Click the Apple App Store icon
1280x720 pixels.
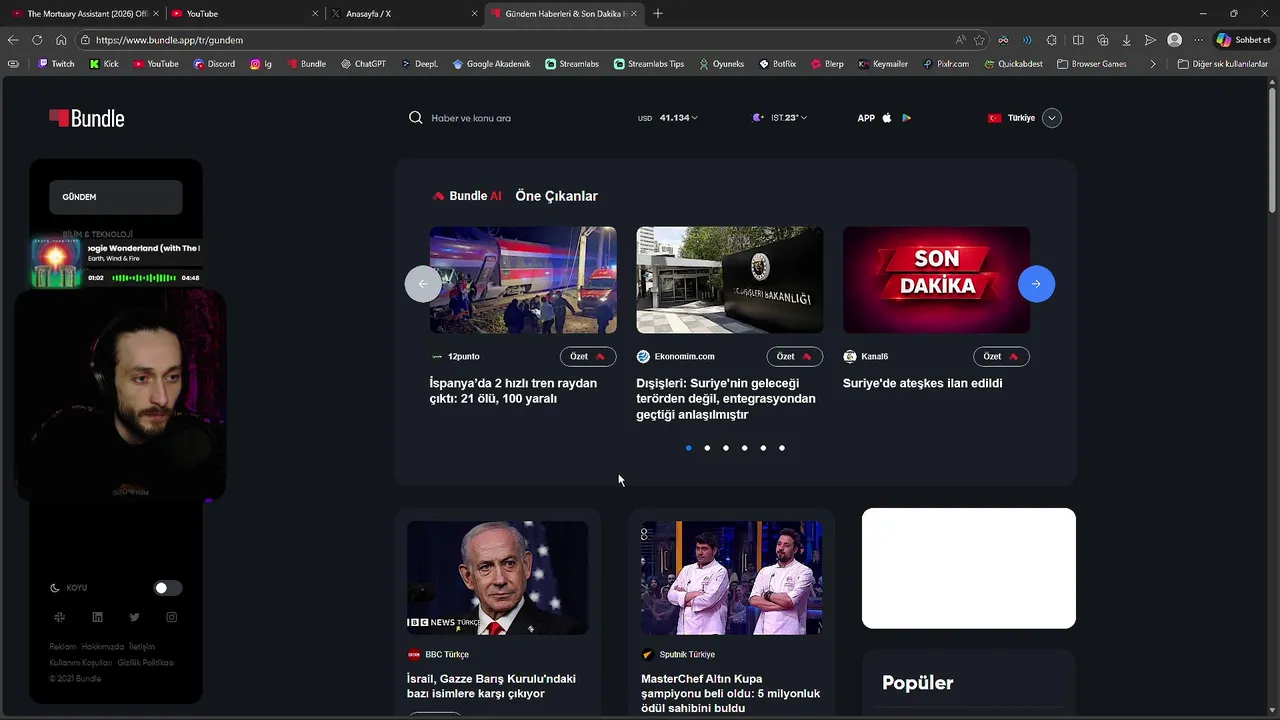(887, 118)
